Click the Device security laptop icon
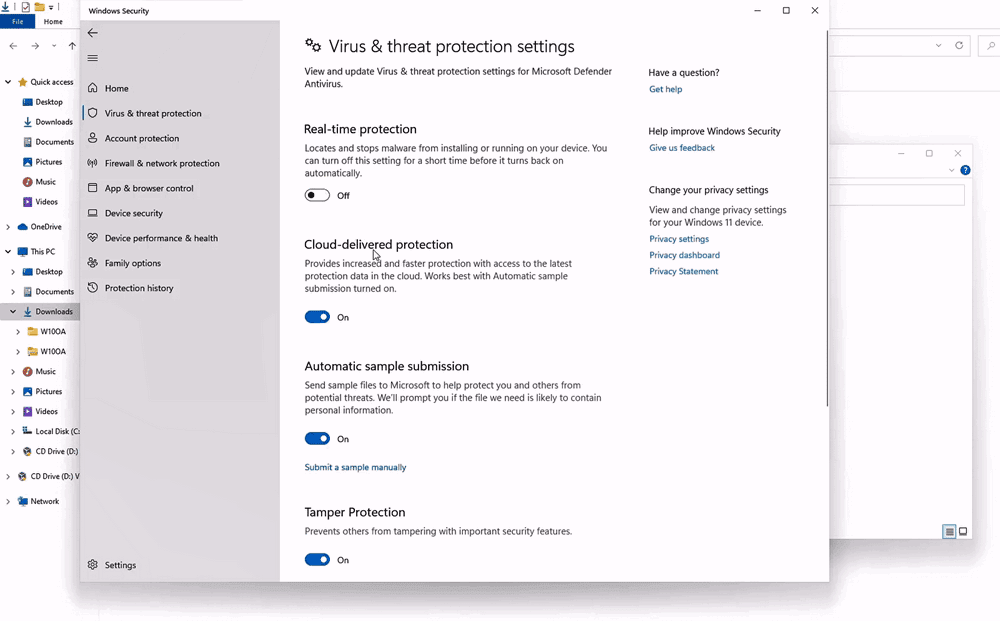This screenshot has width=1000, height=621. (92, 212)
